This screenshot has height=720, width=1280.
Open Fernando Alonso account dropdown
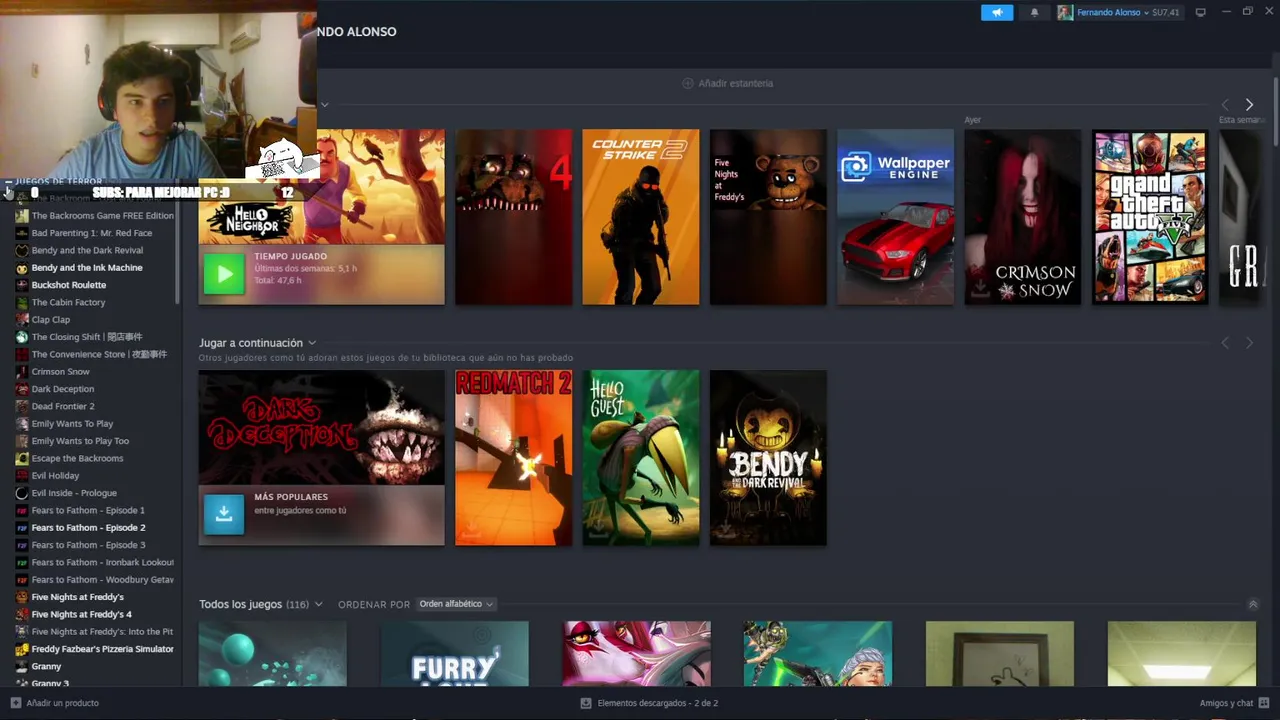[x=1128, y=12]
